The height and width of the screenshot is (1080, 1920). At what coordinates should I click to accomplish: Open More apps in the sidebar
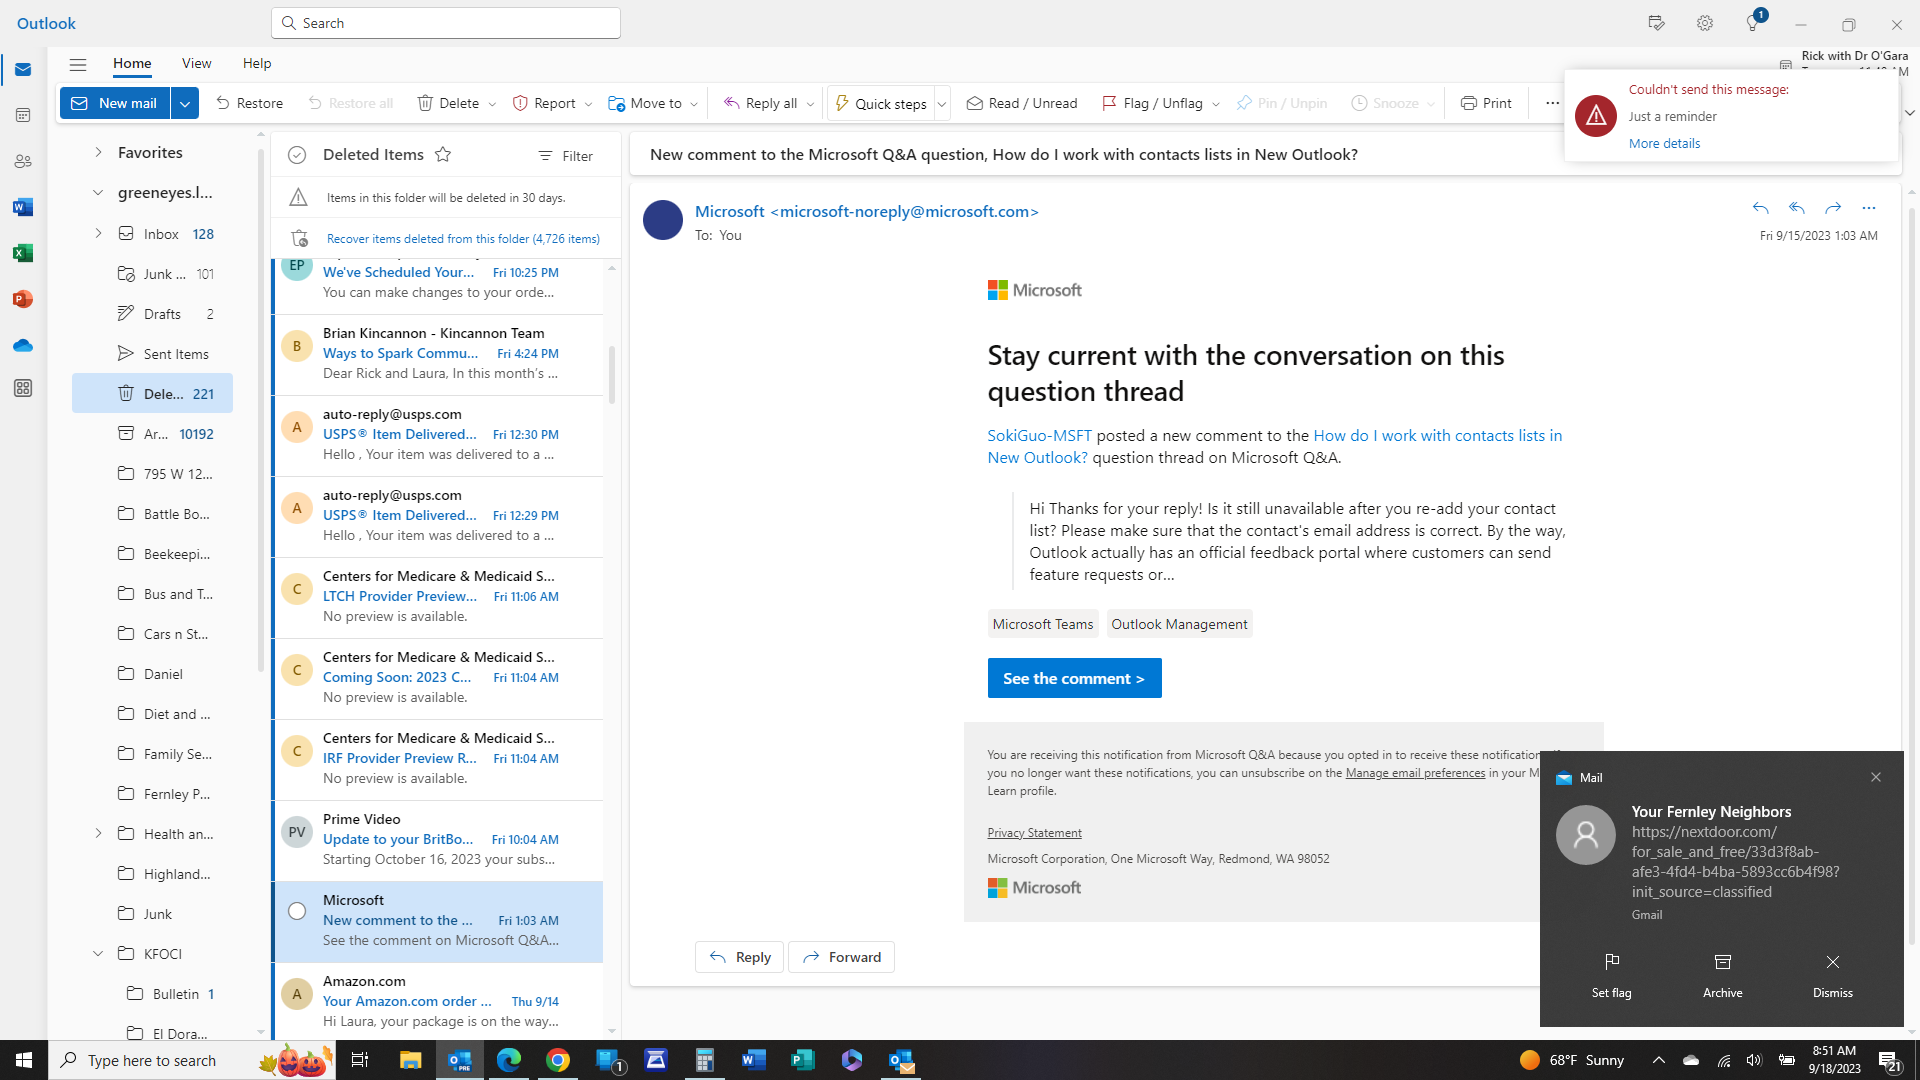click(x=23, y=388)
